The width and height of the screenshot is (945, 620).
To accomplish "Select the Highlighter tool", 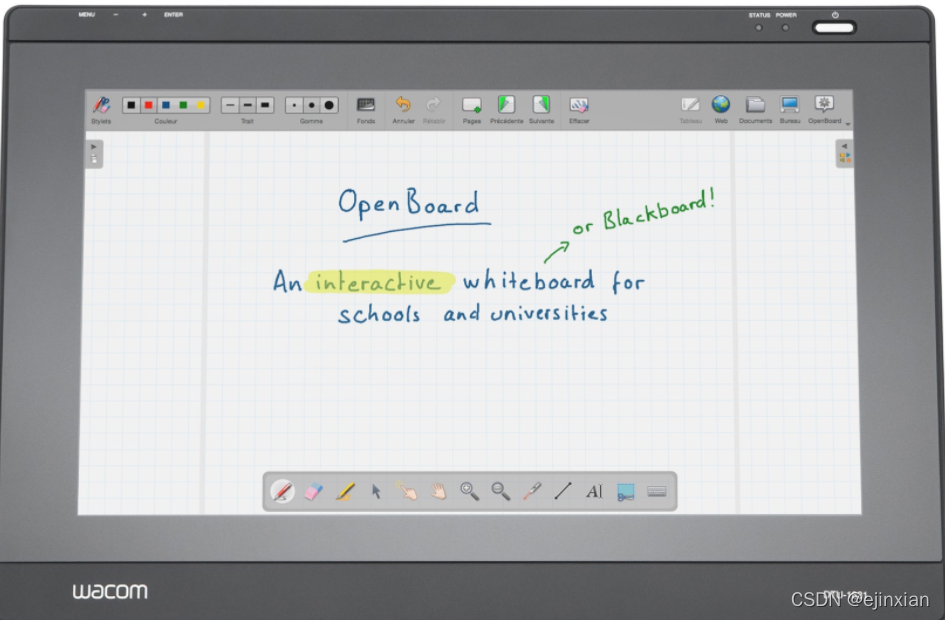I will tap(345, 492).
